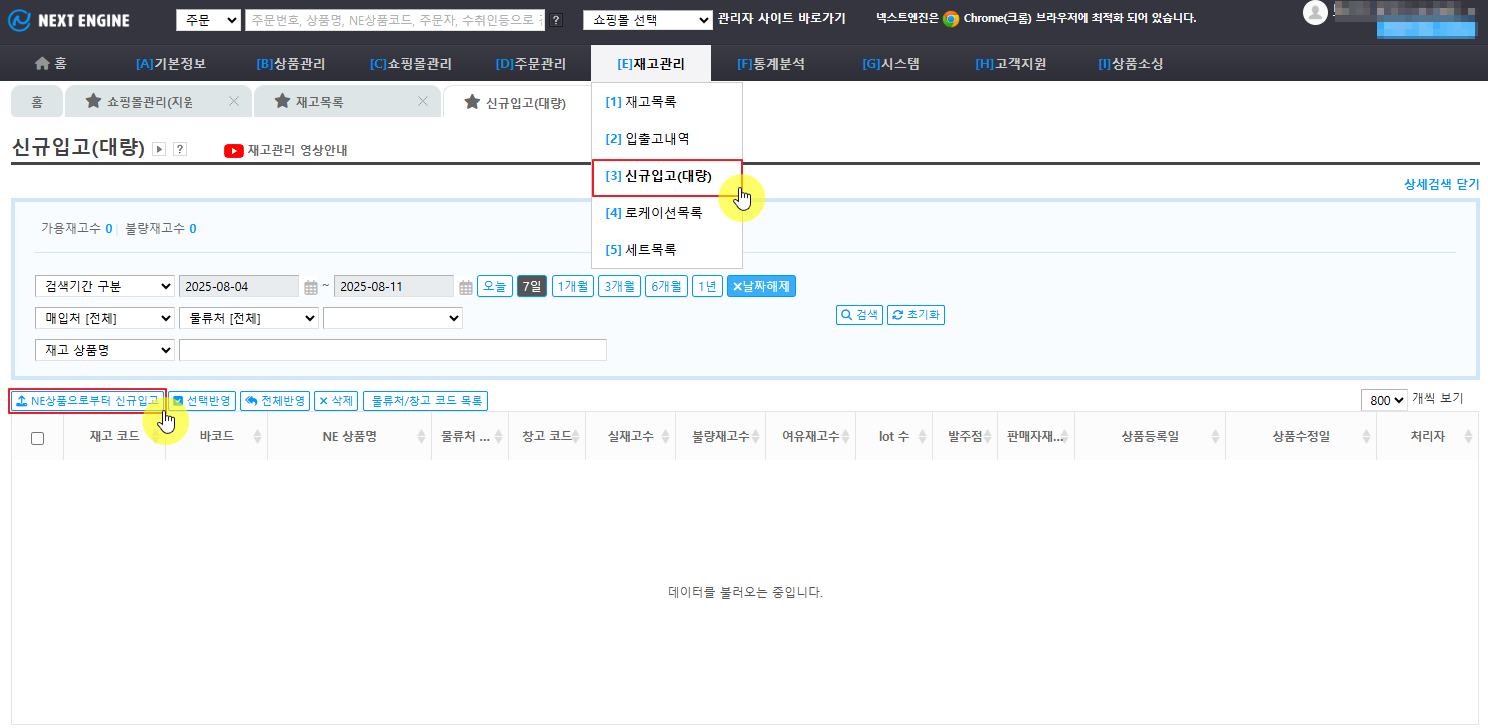Close the 쇼핑몰관리 tab with its X
Screen dimensions: 1488x728
click(x=233, y=101)
